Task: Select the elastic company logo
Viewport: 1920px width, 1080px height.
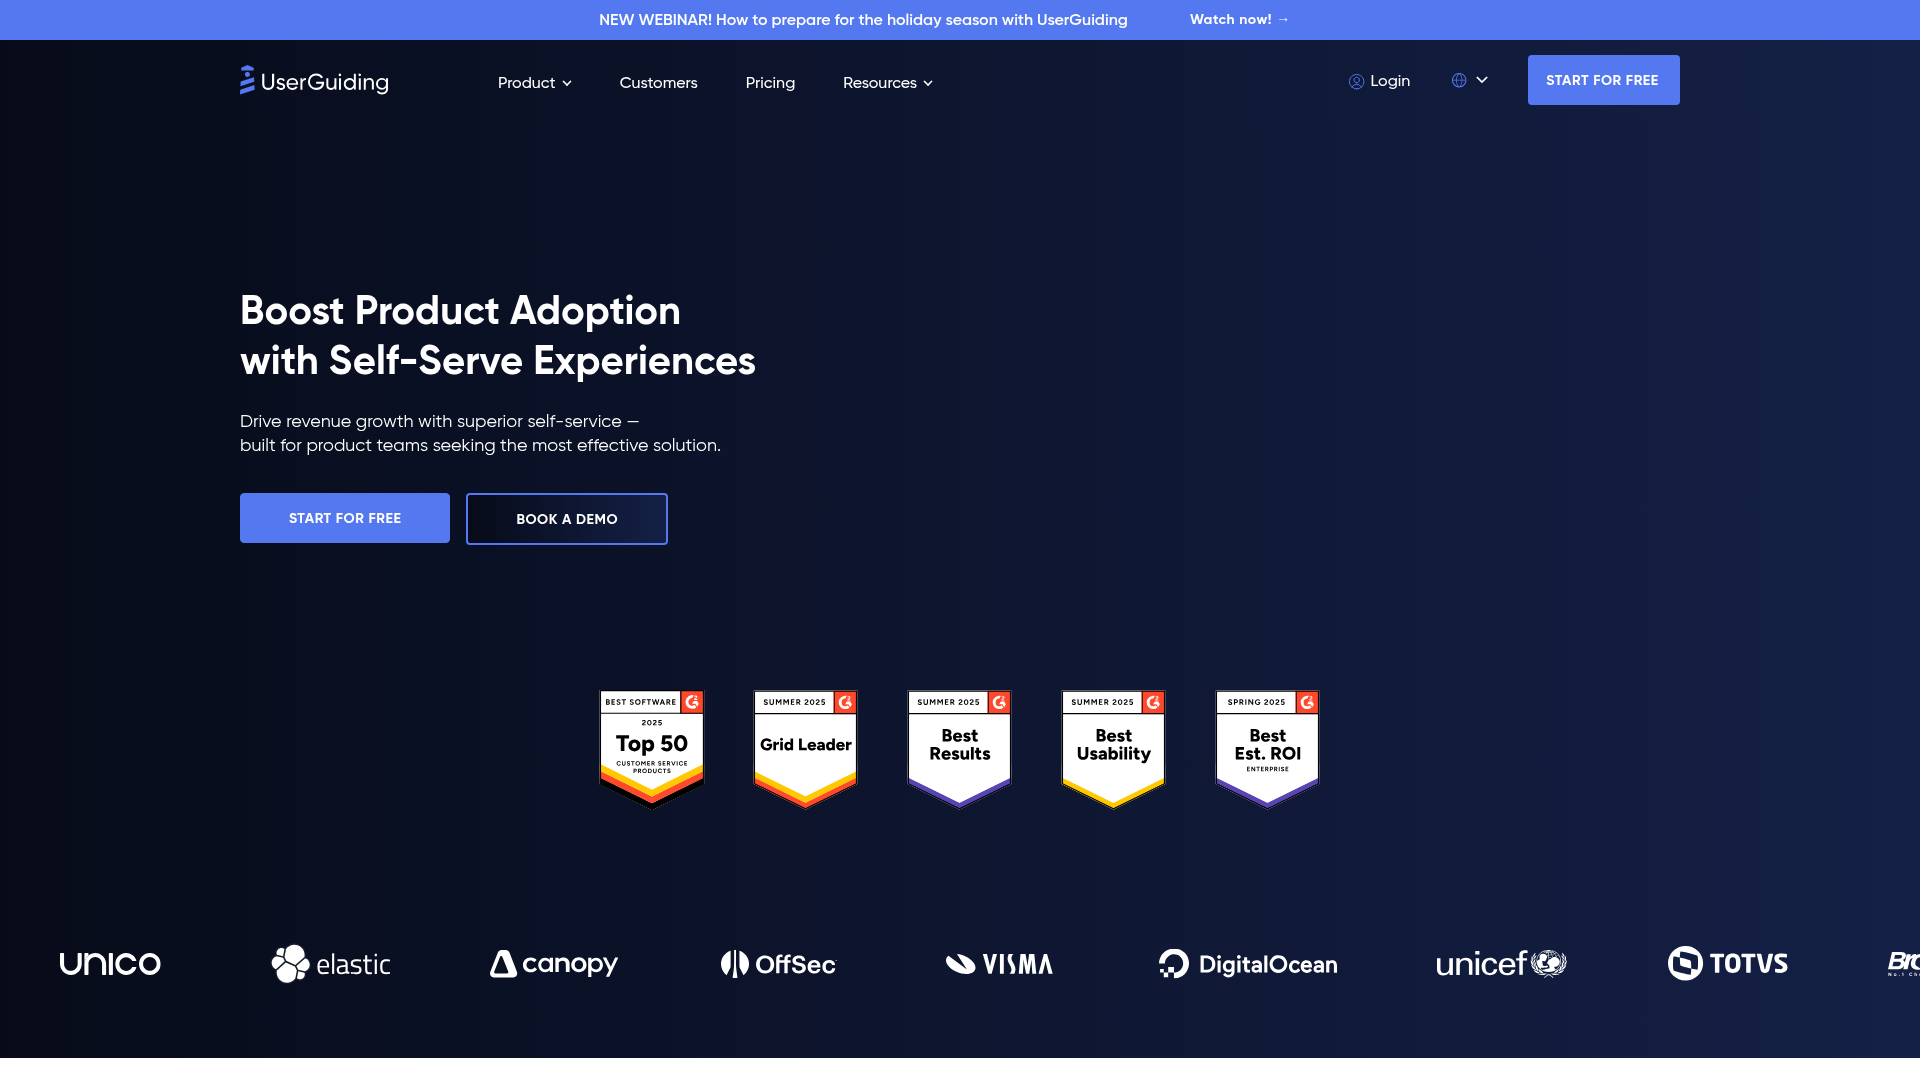Action: point(330,963)
